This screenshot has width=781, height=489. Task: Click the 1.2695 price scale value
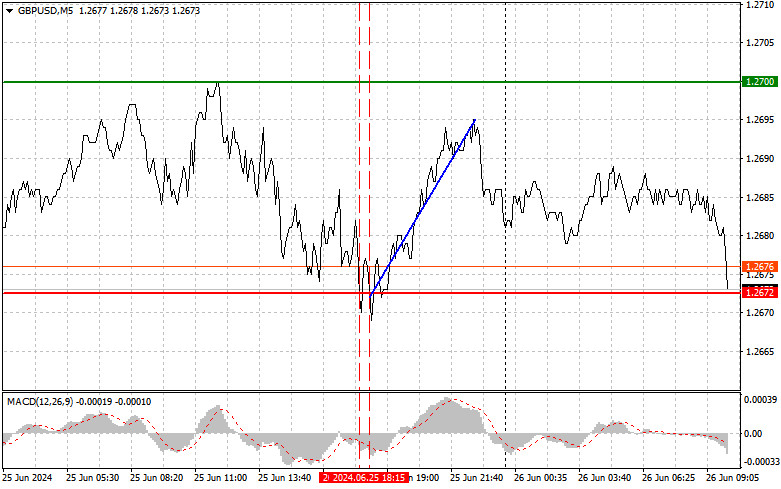coord(760,120)
